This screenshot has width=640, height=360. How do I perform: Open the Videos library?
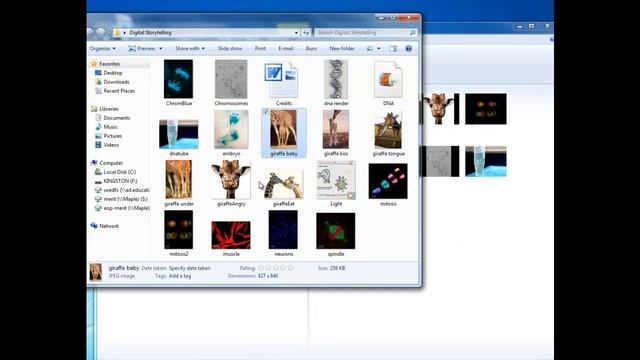[x=111, y=144]
